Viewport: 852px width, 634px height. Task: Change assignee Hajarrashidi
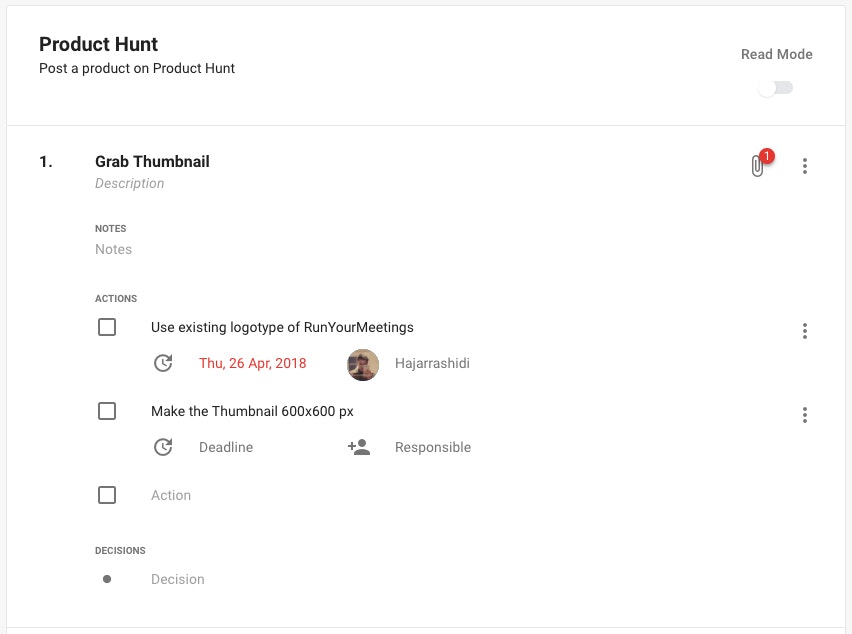(433, 363)
